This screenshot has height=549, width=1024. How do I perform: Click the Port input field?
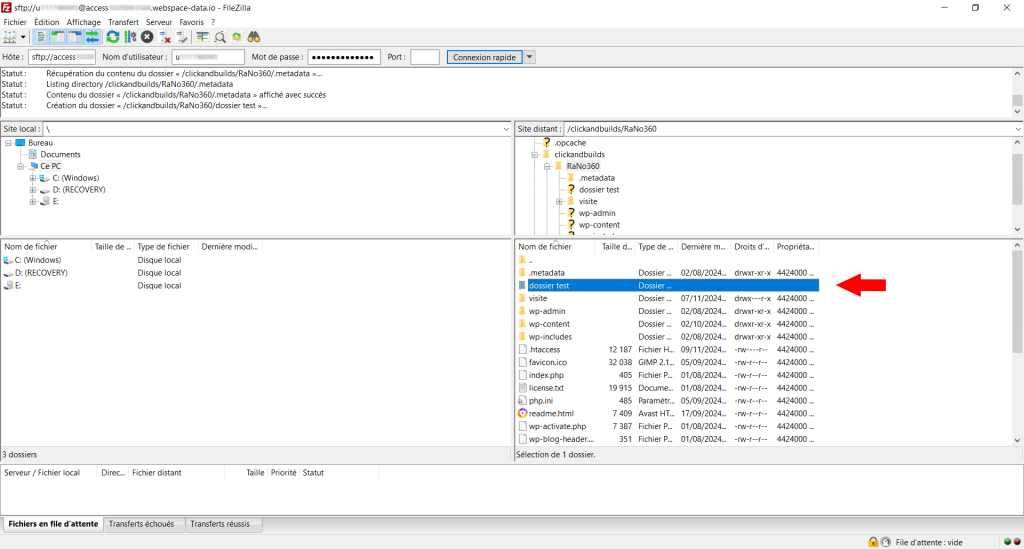[424, 57]
